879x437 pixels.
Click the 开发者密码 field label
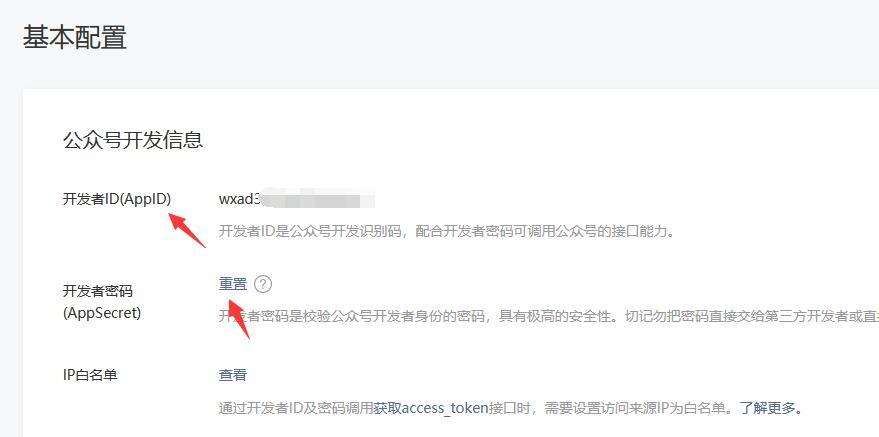[x=98, y=291]
